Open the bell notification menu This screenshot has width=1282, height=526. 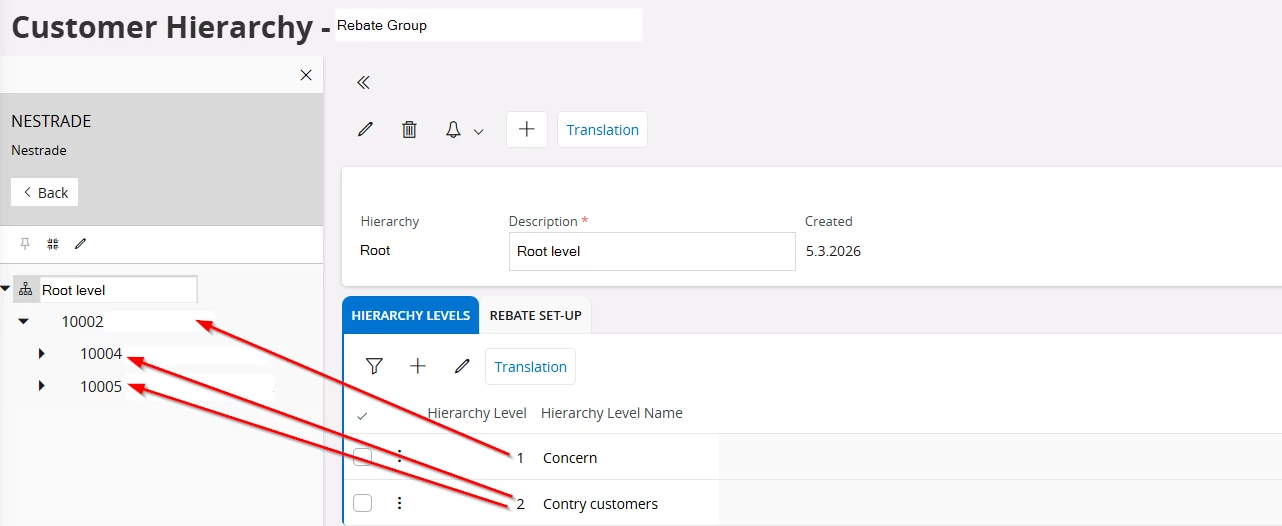453,129
